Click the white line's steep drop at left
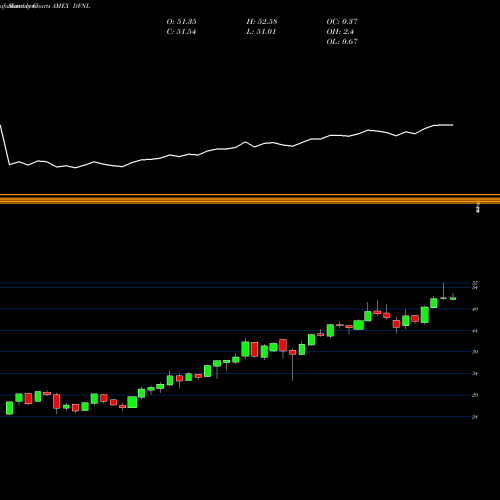 click(5, 145)
